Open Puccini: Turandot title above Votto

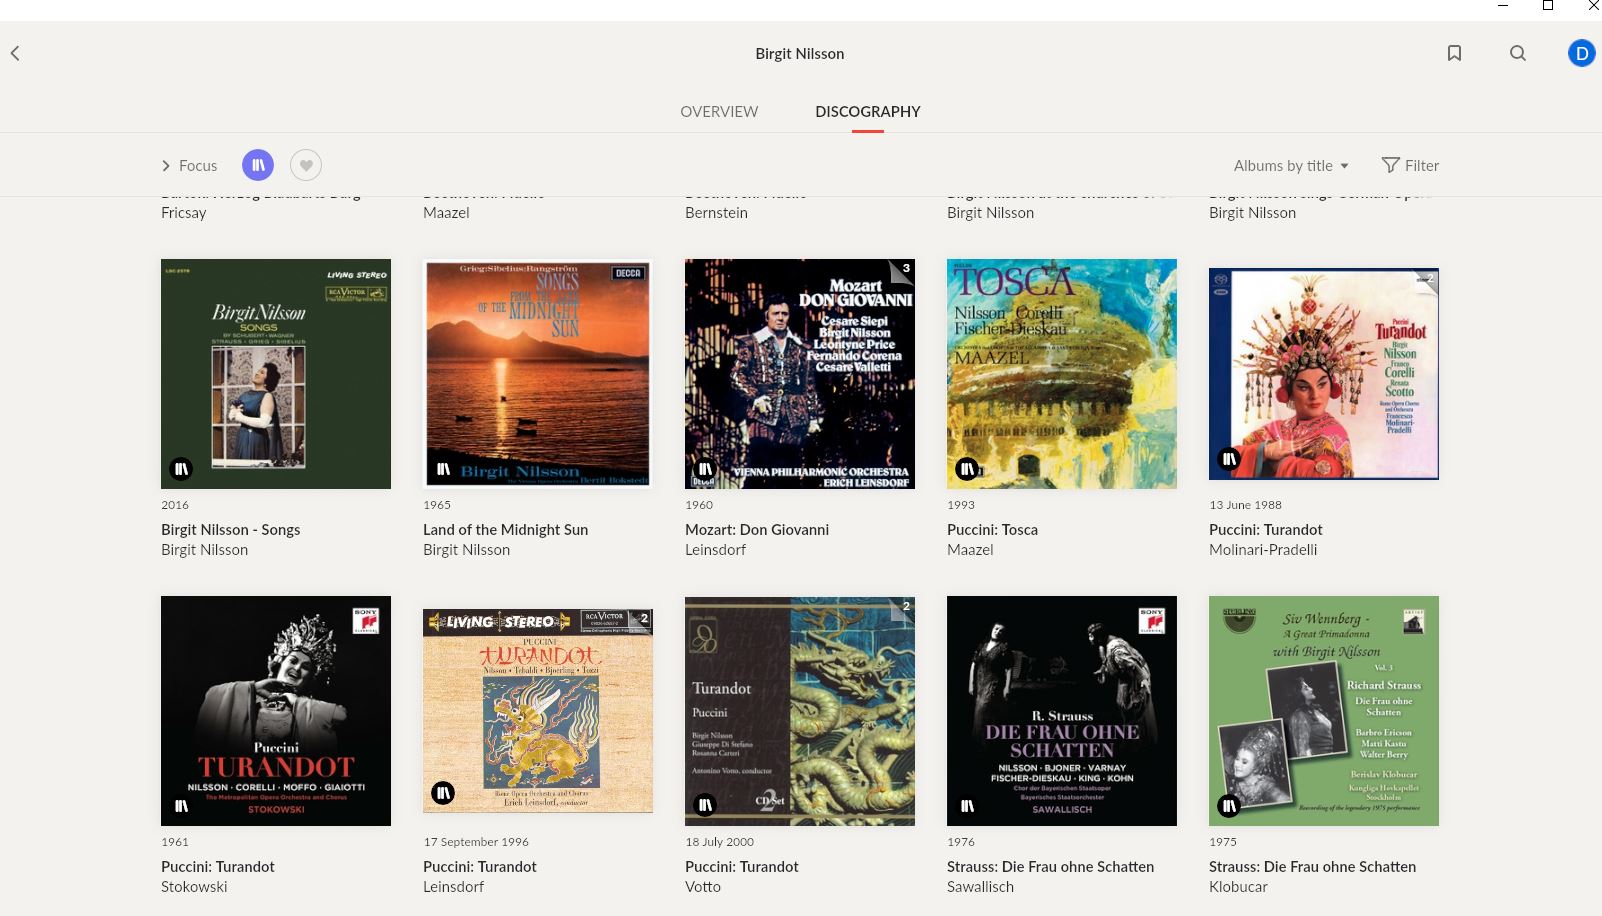pyautogui.click(x=741, y=866)
